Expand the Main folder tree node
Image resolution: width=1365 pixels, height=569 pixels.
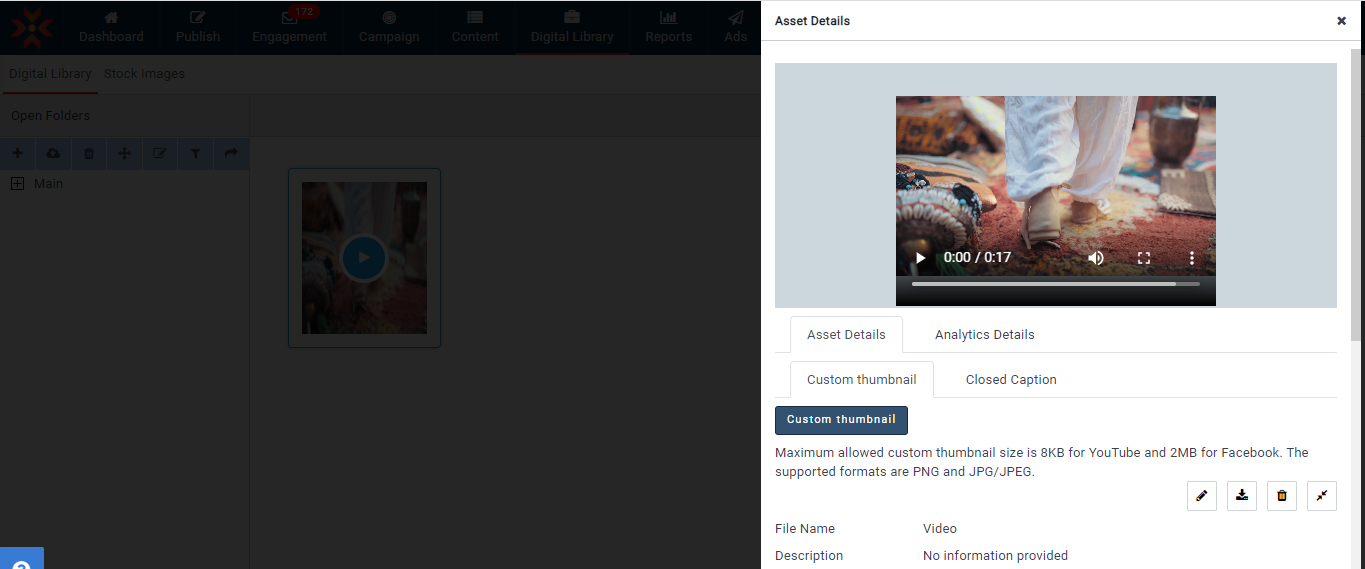pos(17,184)
